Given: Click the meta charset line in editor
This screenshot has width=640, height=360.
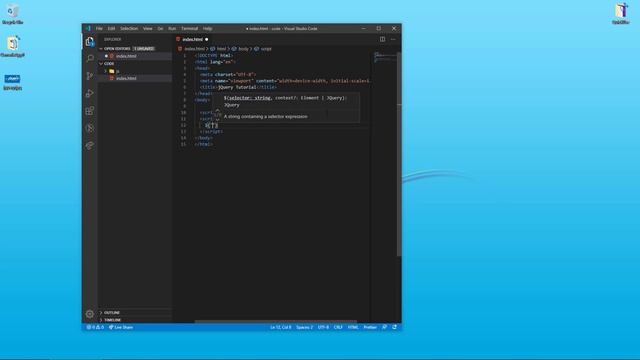Looking at the screenshot, I should point(227,75).
